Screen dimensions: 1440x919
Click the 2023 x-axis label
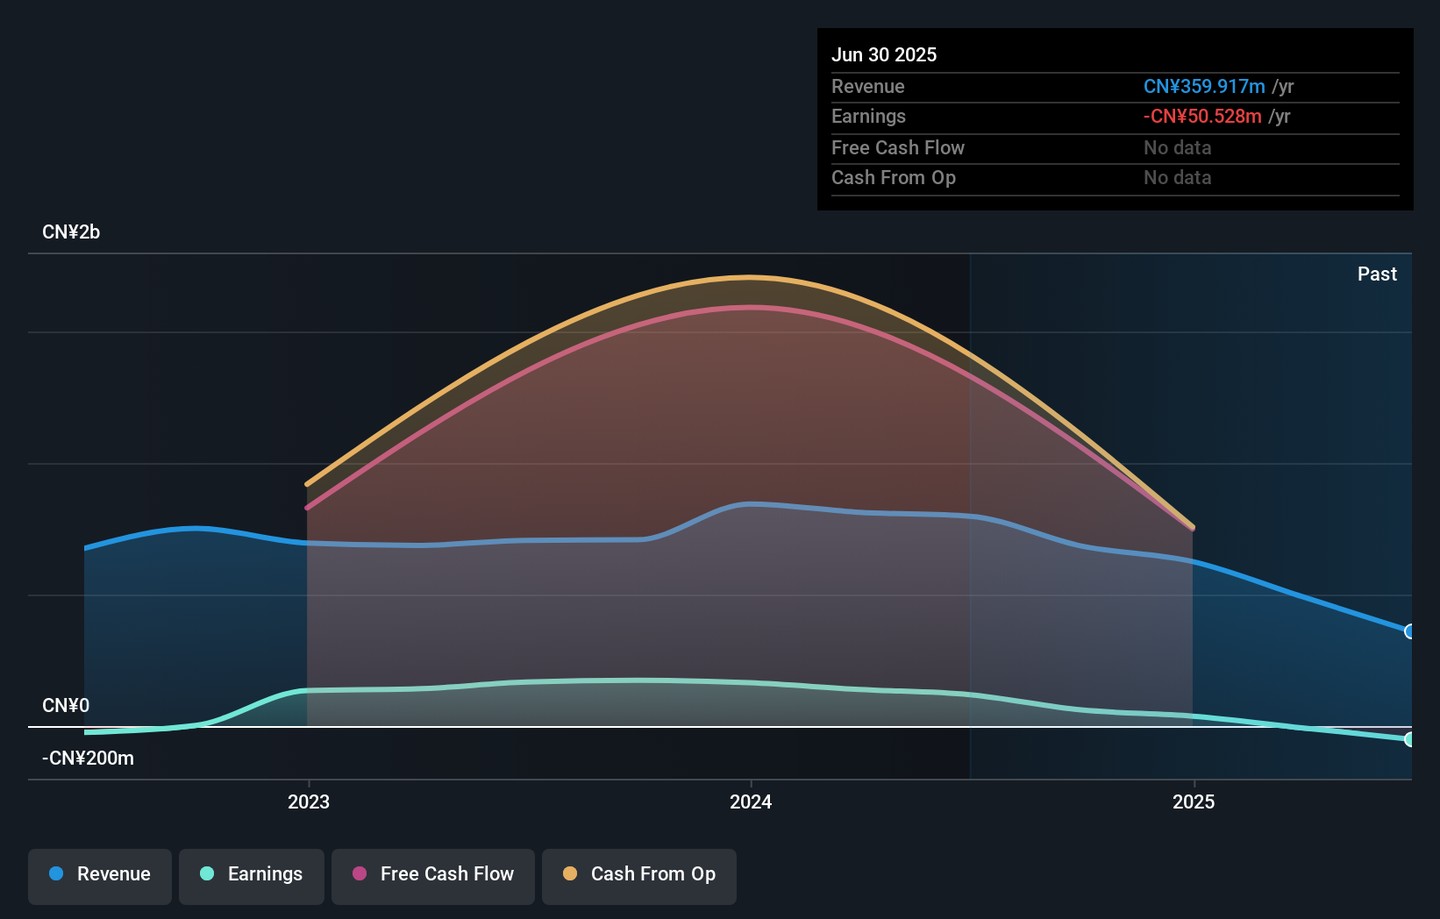(308, 802)
